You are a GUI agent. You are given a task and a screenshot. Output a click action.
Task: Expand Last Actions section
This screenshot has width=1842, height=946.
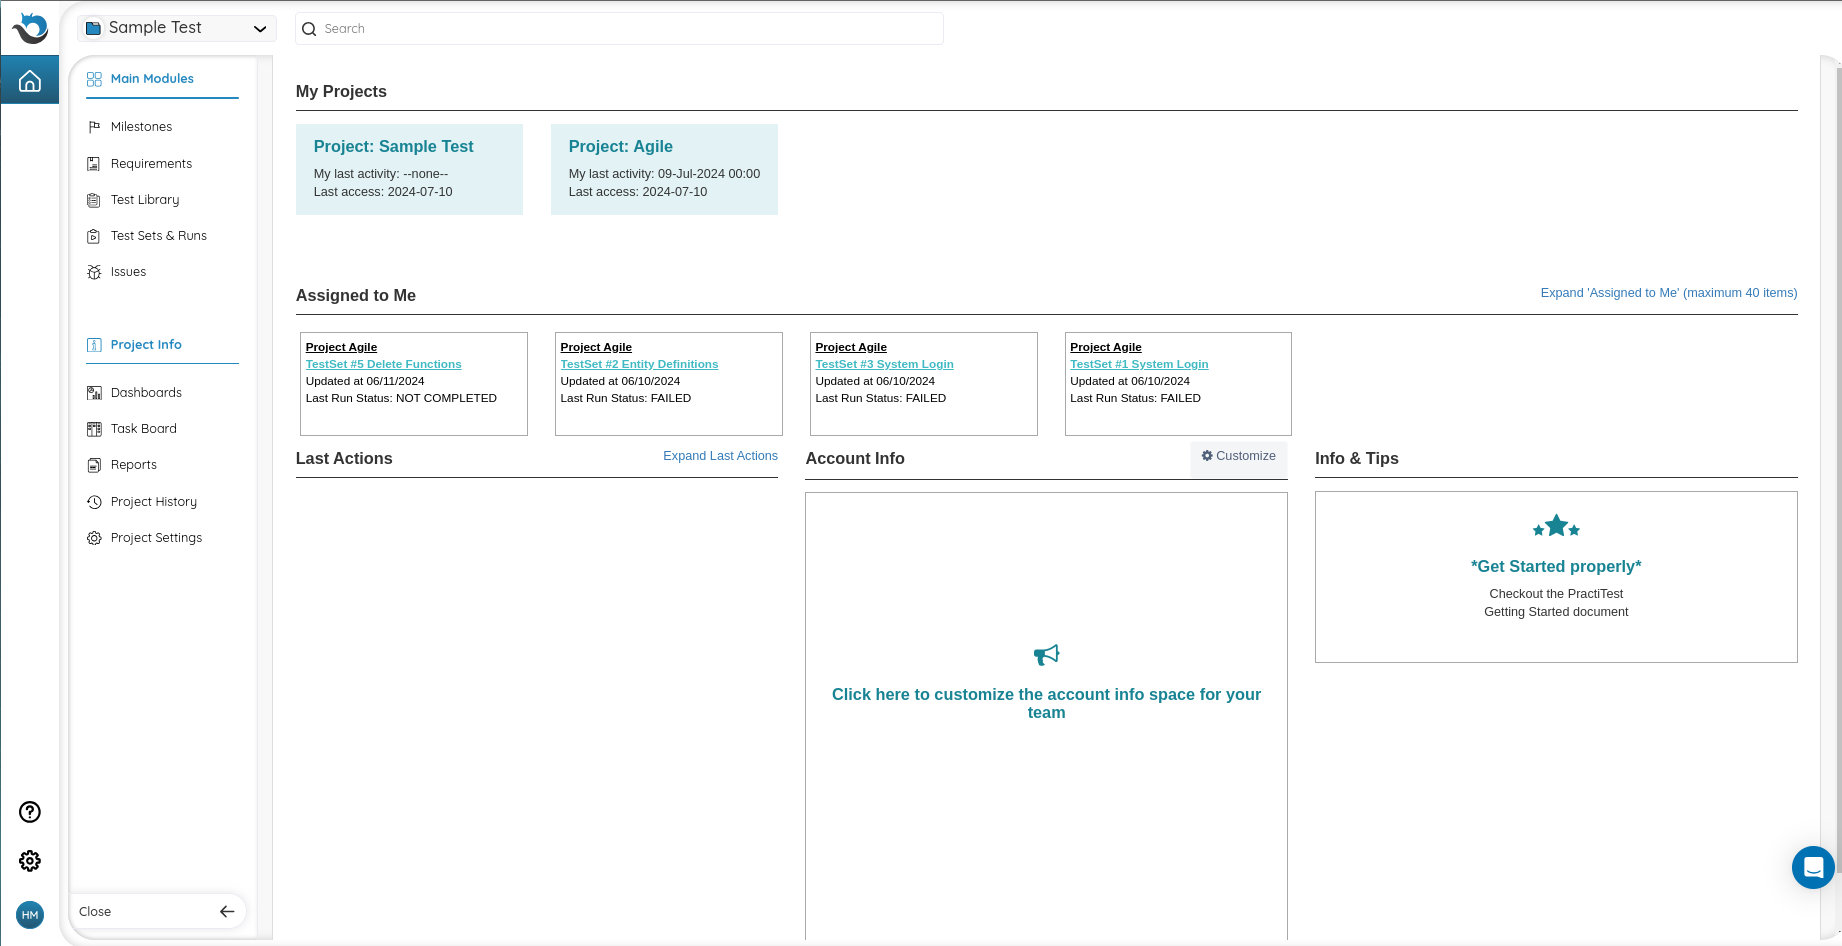[x=720, y=456]
